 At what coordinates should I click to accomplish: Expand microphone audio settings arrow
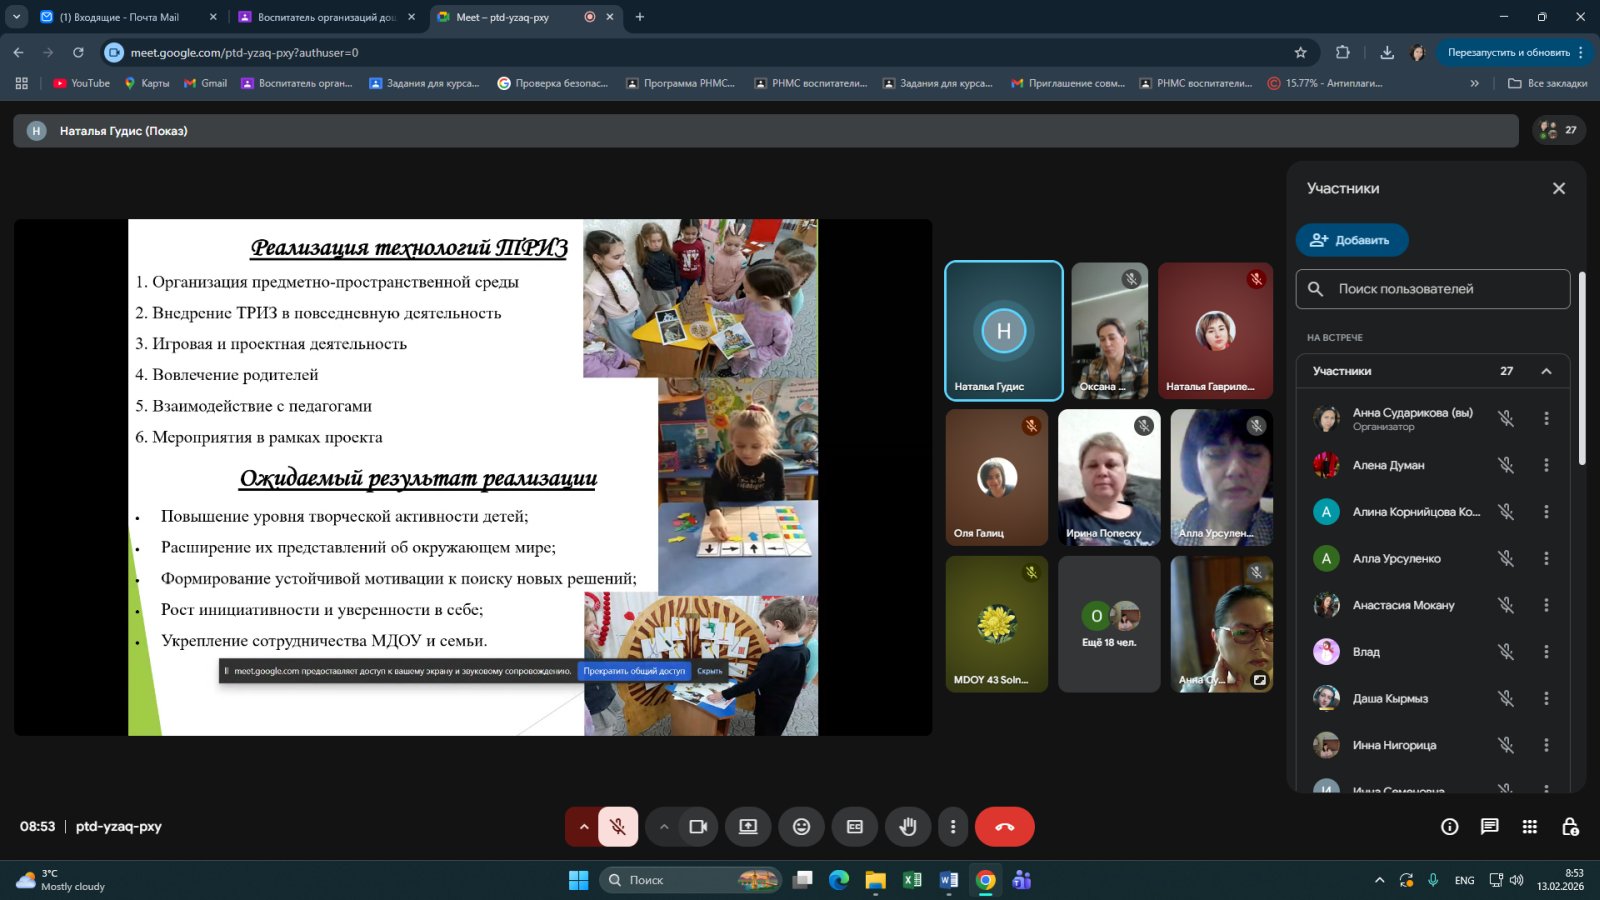(583, 827)
